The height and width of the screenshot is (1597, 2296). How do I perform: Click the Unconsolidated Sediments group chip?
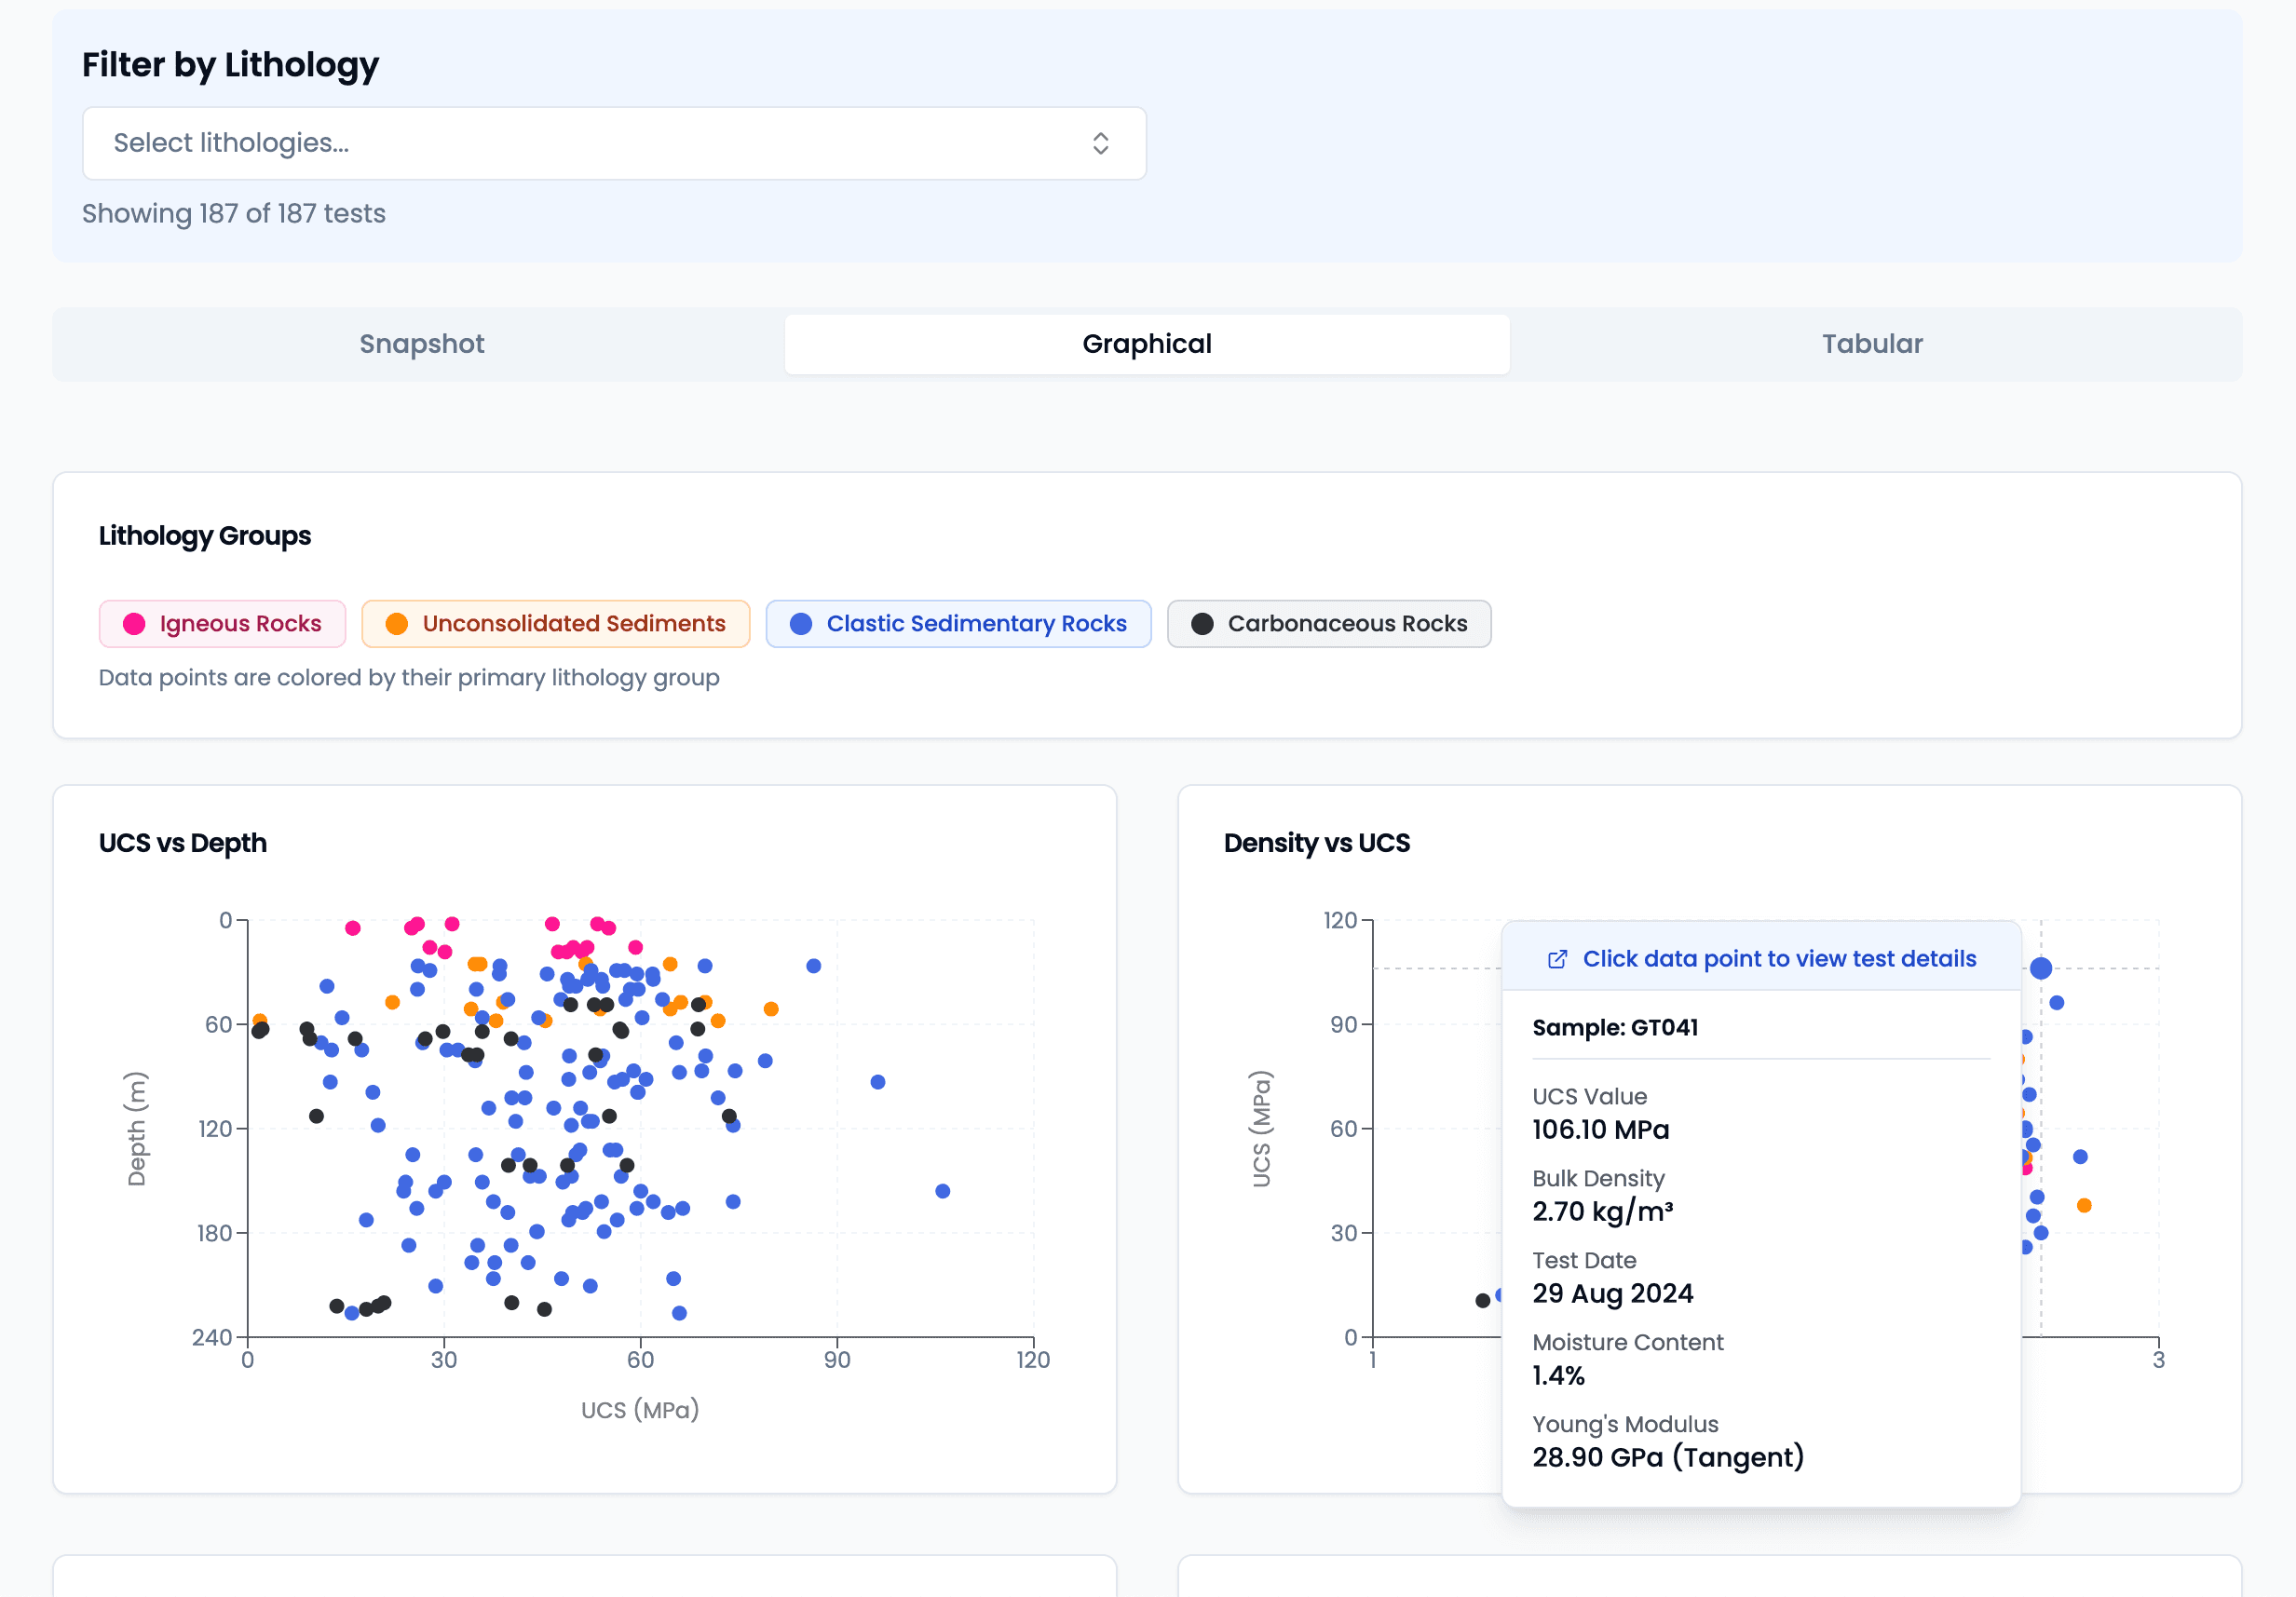pos(555,623)
